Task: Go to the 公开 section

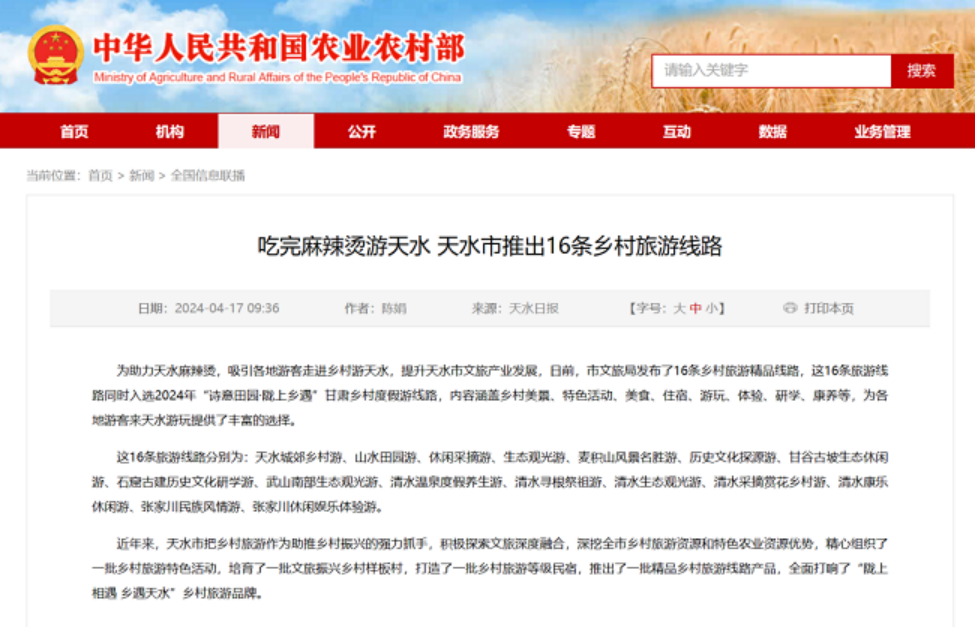Action: click(x=362, y=131)
